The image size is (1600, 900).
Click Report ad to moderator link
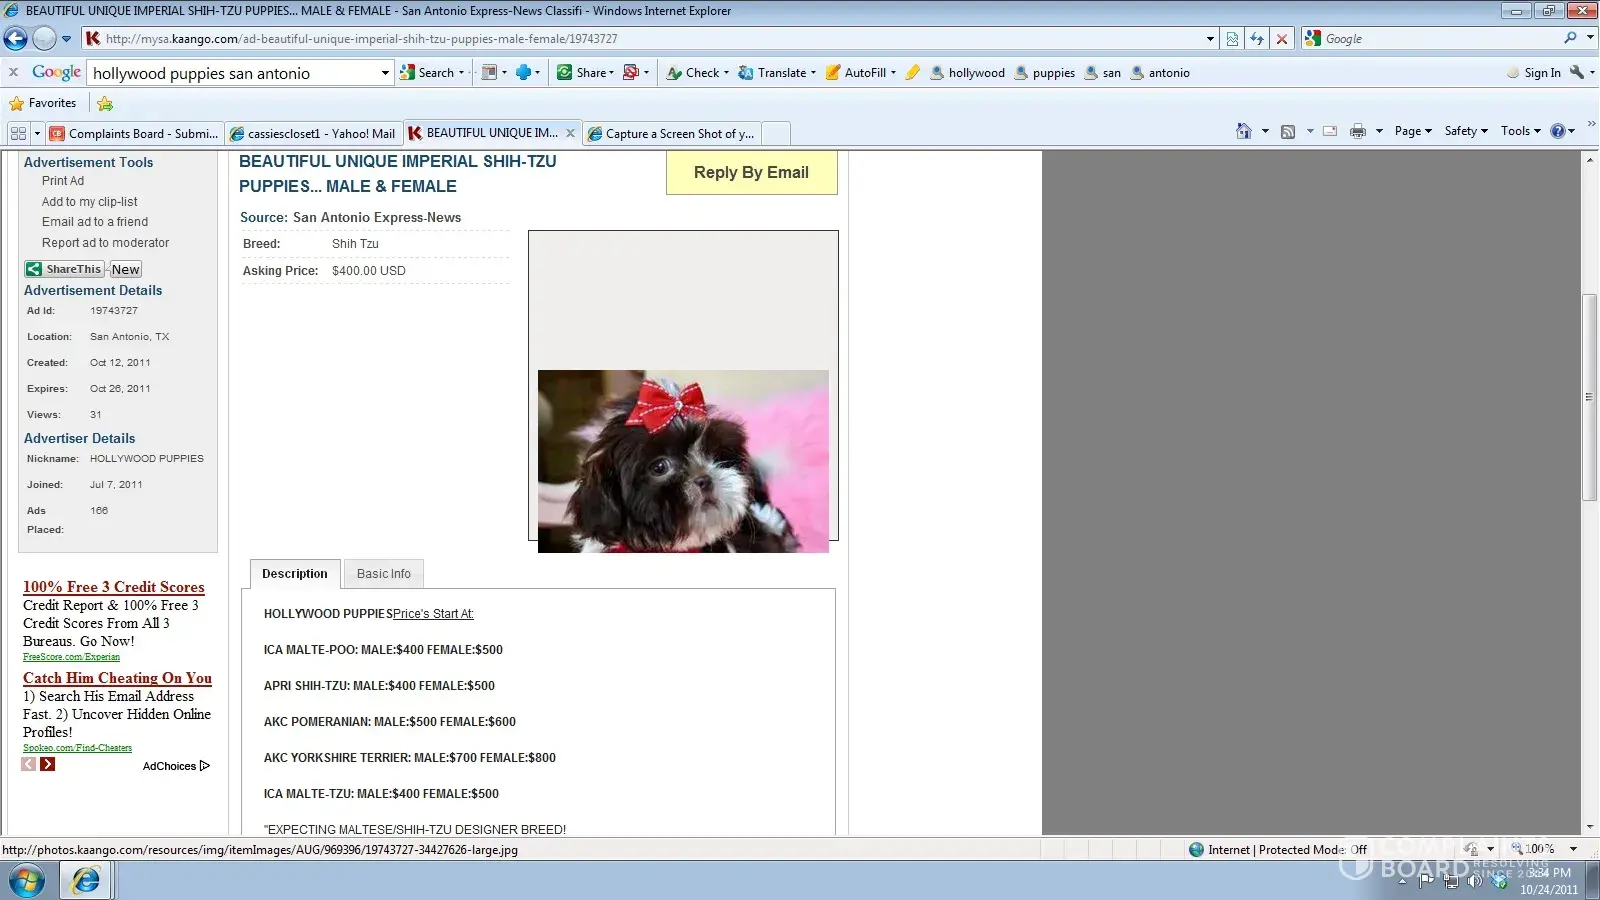(x=105, y=243)
